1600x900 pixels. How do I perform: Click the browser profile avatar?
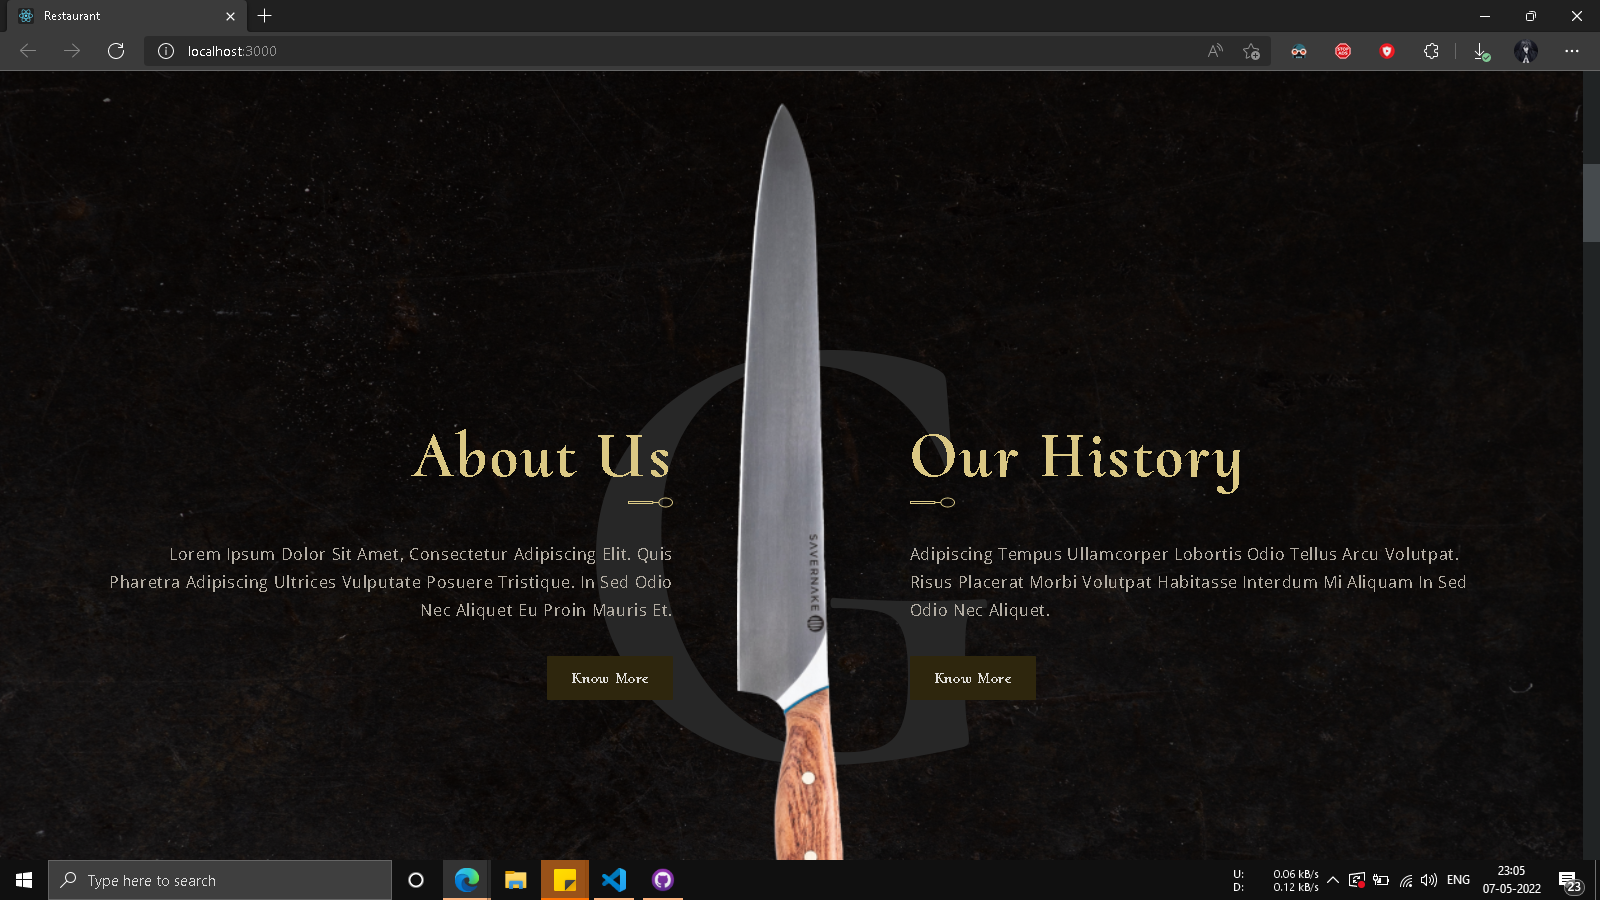(1527, 51)
